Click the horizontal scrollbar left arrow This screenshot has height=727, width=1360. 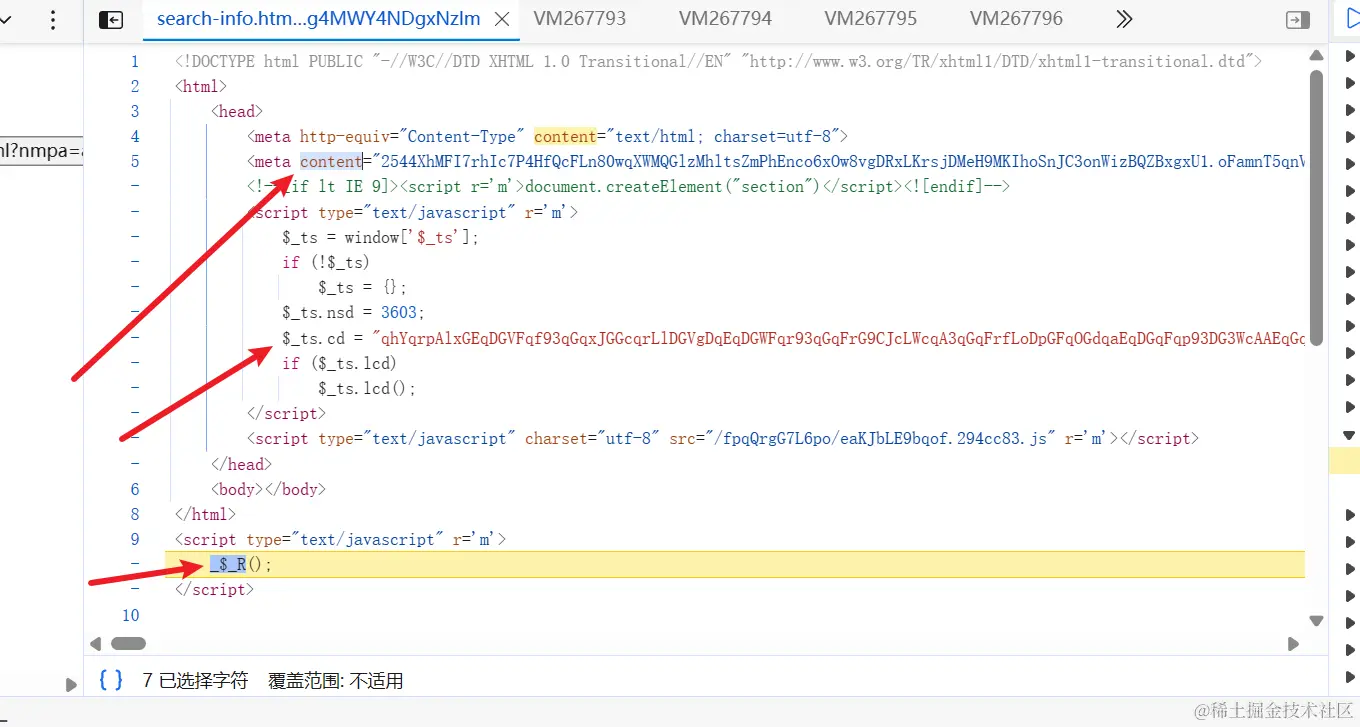click(96, 644)
